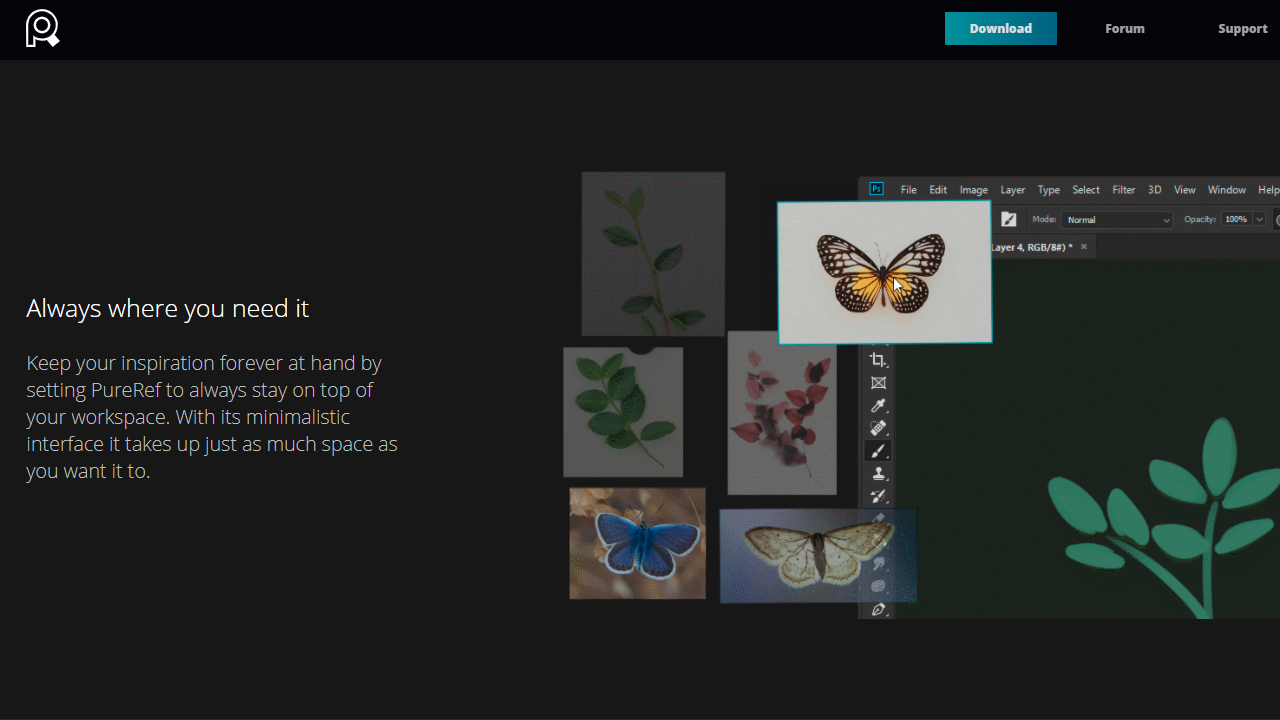
Task: Open the Filter menu
Action: tap(1123, 190)
